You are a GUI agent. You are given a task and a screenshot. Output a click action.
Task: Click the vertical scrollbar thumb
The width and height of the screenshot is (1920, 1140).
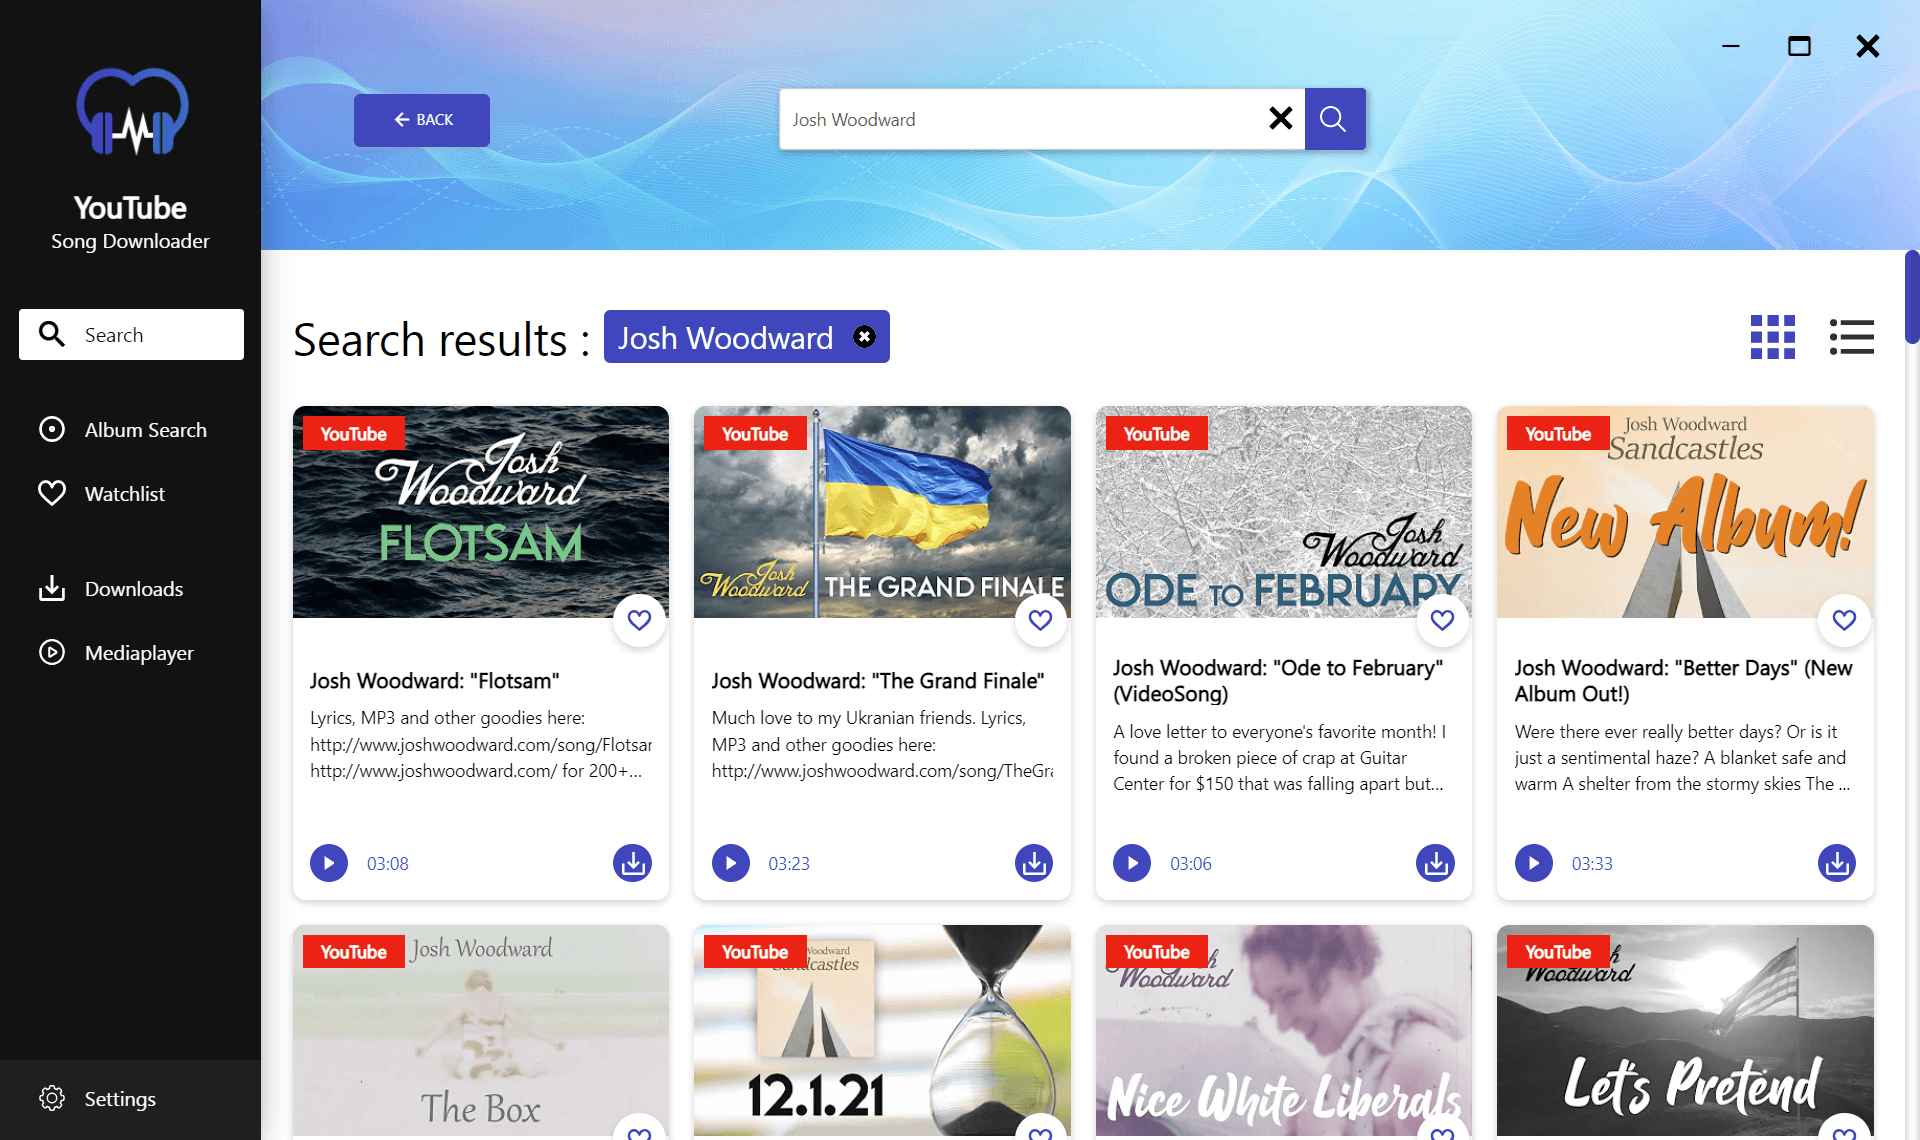(x=1912, y=297)
